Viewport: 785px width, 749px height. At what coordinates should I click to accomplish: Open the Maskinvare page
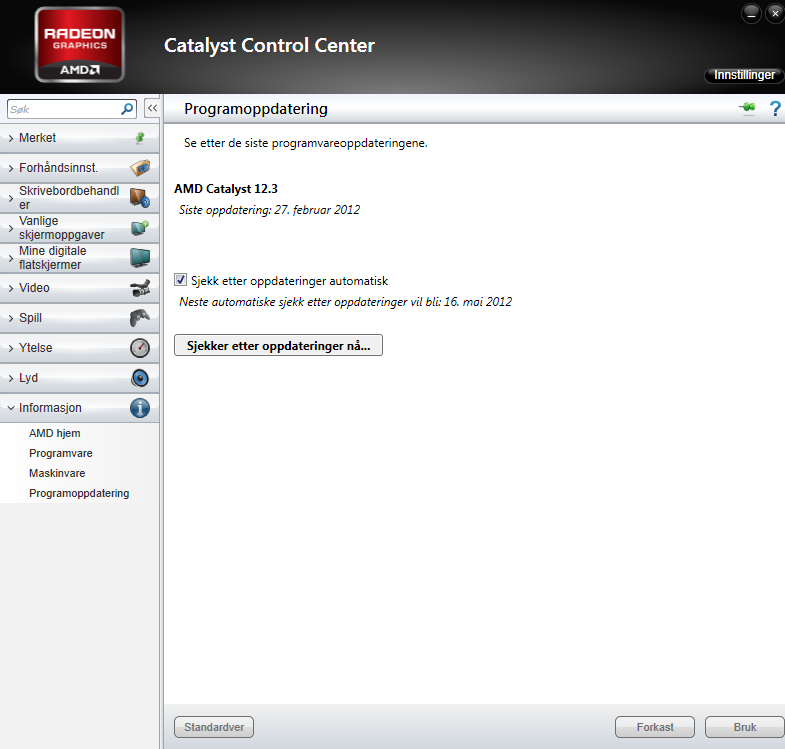57,473
